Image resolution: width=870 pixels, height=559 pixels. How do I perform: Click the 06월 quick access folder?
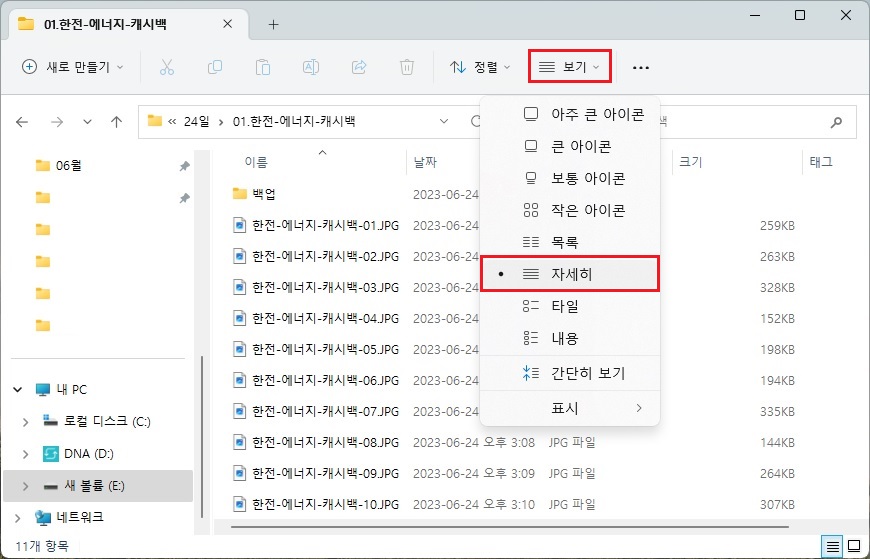(68, 165)
